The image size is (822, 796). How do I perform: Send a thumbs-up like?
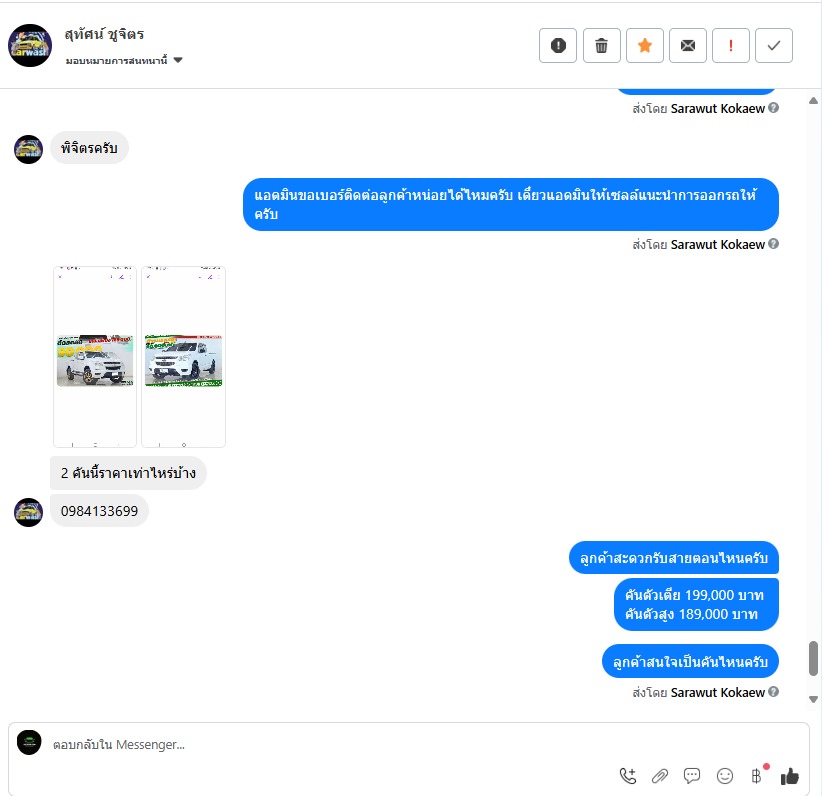point(789,776)
